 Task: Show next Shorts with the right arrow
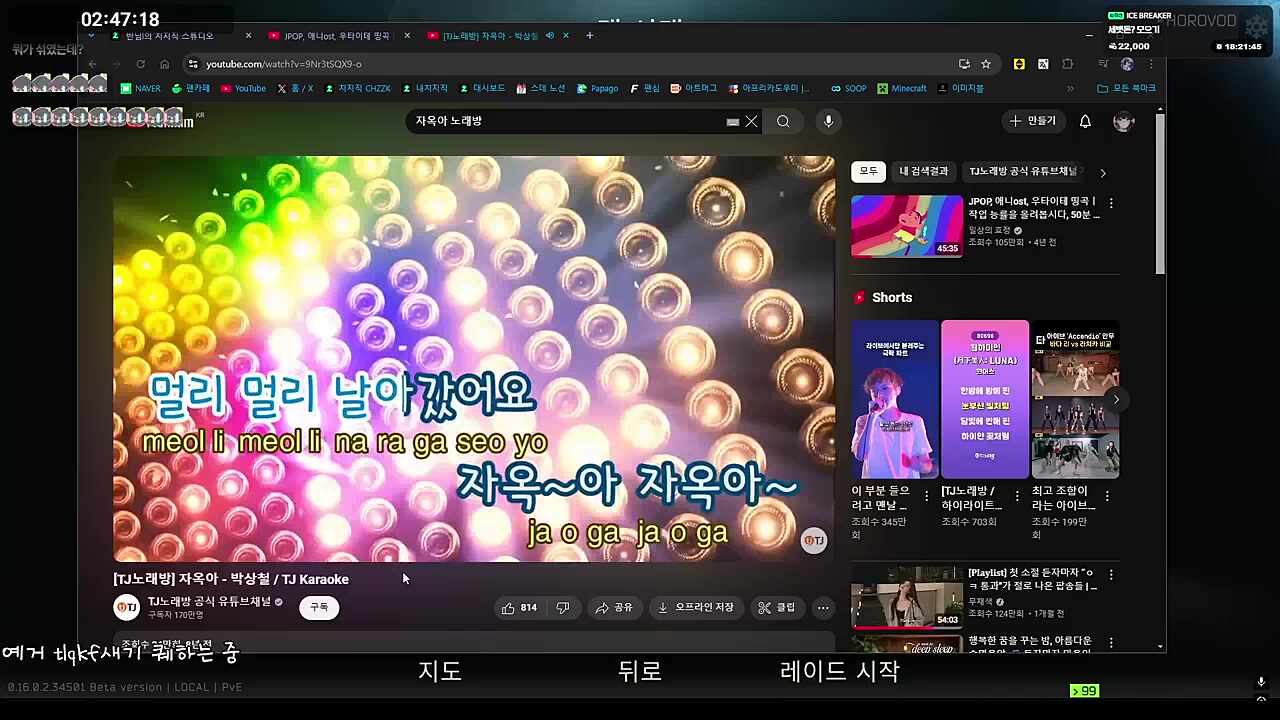(x=1116, y=399)
